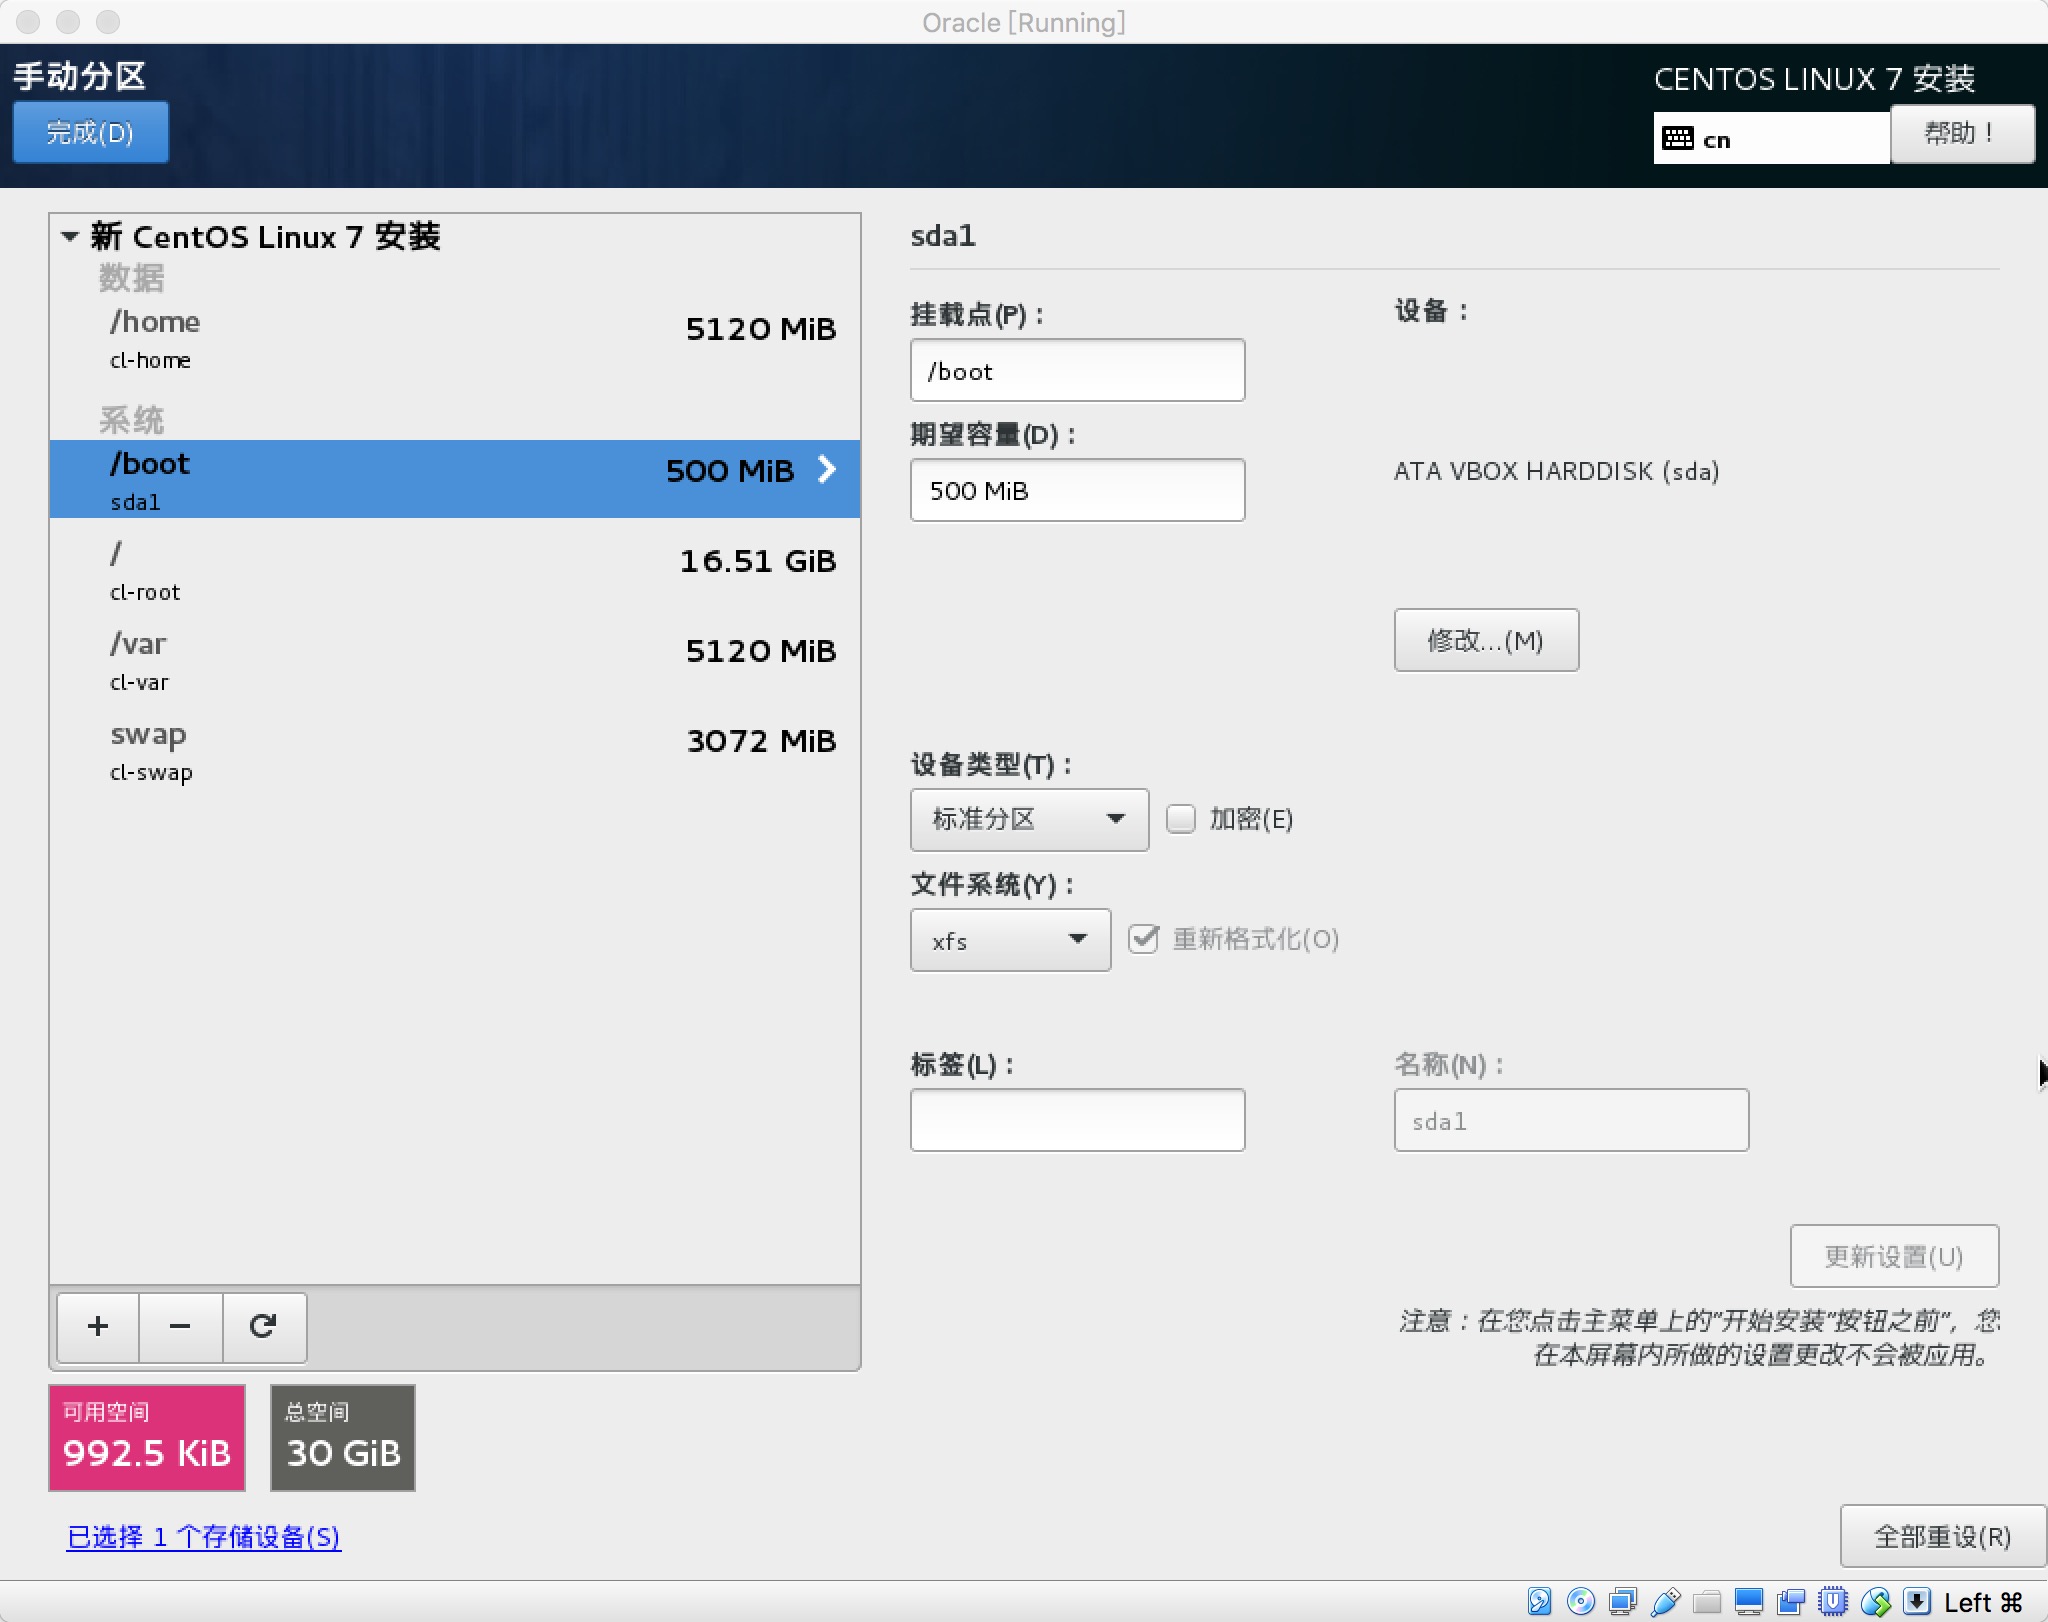
Task: Click the keyboard layout icon next to cn
Action: 1677,139
